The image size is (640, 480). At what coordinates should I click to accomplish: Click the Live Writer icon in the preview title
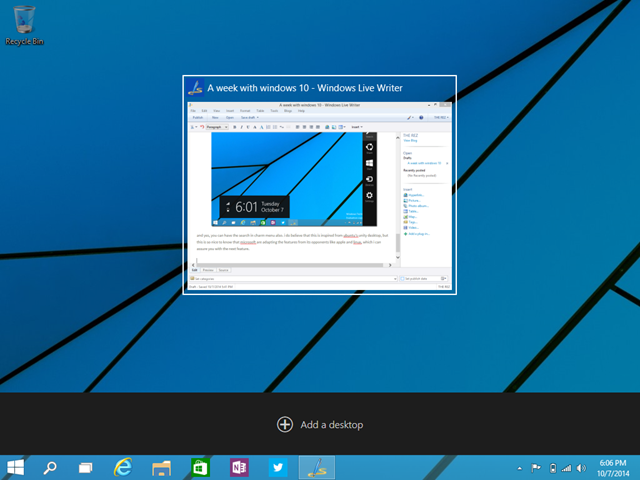tap(196, 88)
